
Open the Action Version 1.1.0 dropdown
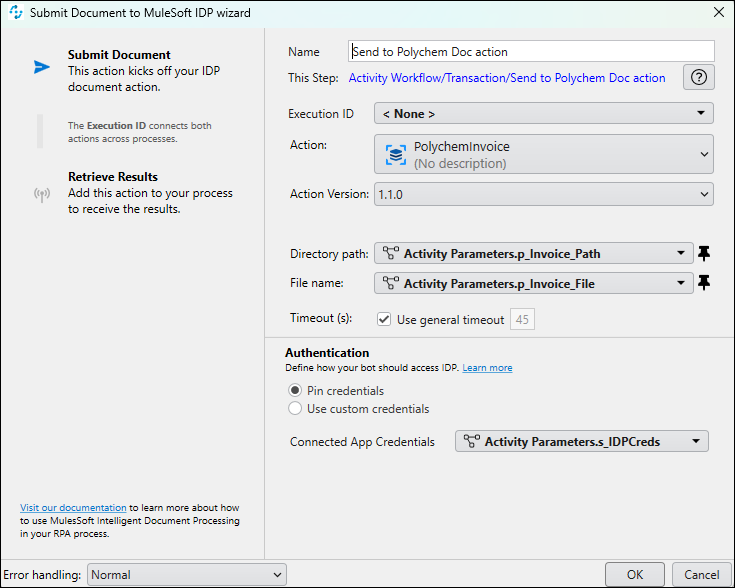coord(544,194)
